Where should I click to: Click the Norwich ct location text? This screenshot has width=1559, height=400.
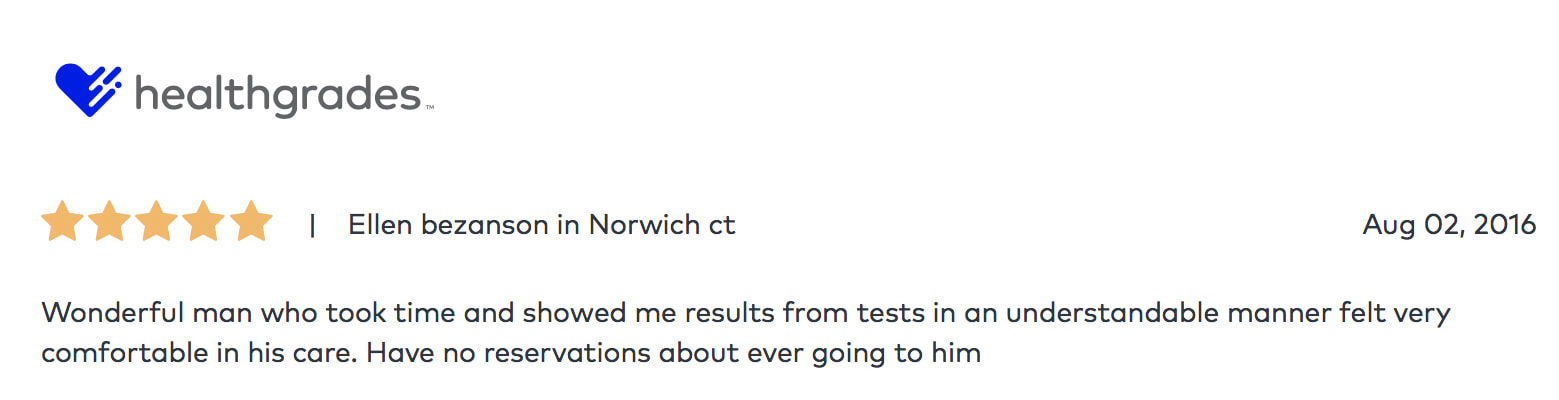click(662, 225)
